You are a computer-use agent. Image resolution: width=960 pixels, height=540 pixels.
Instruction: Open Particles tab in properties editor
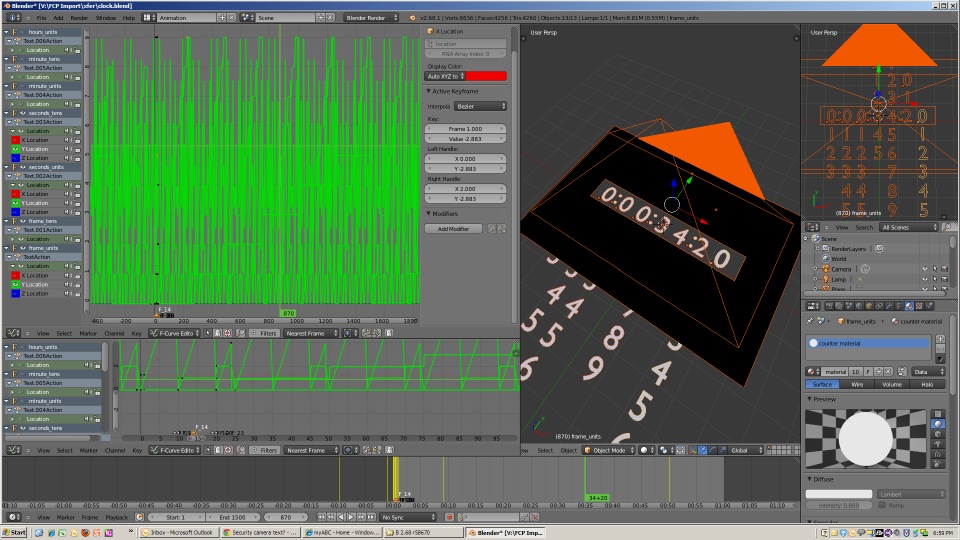click(929, 306)
